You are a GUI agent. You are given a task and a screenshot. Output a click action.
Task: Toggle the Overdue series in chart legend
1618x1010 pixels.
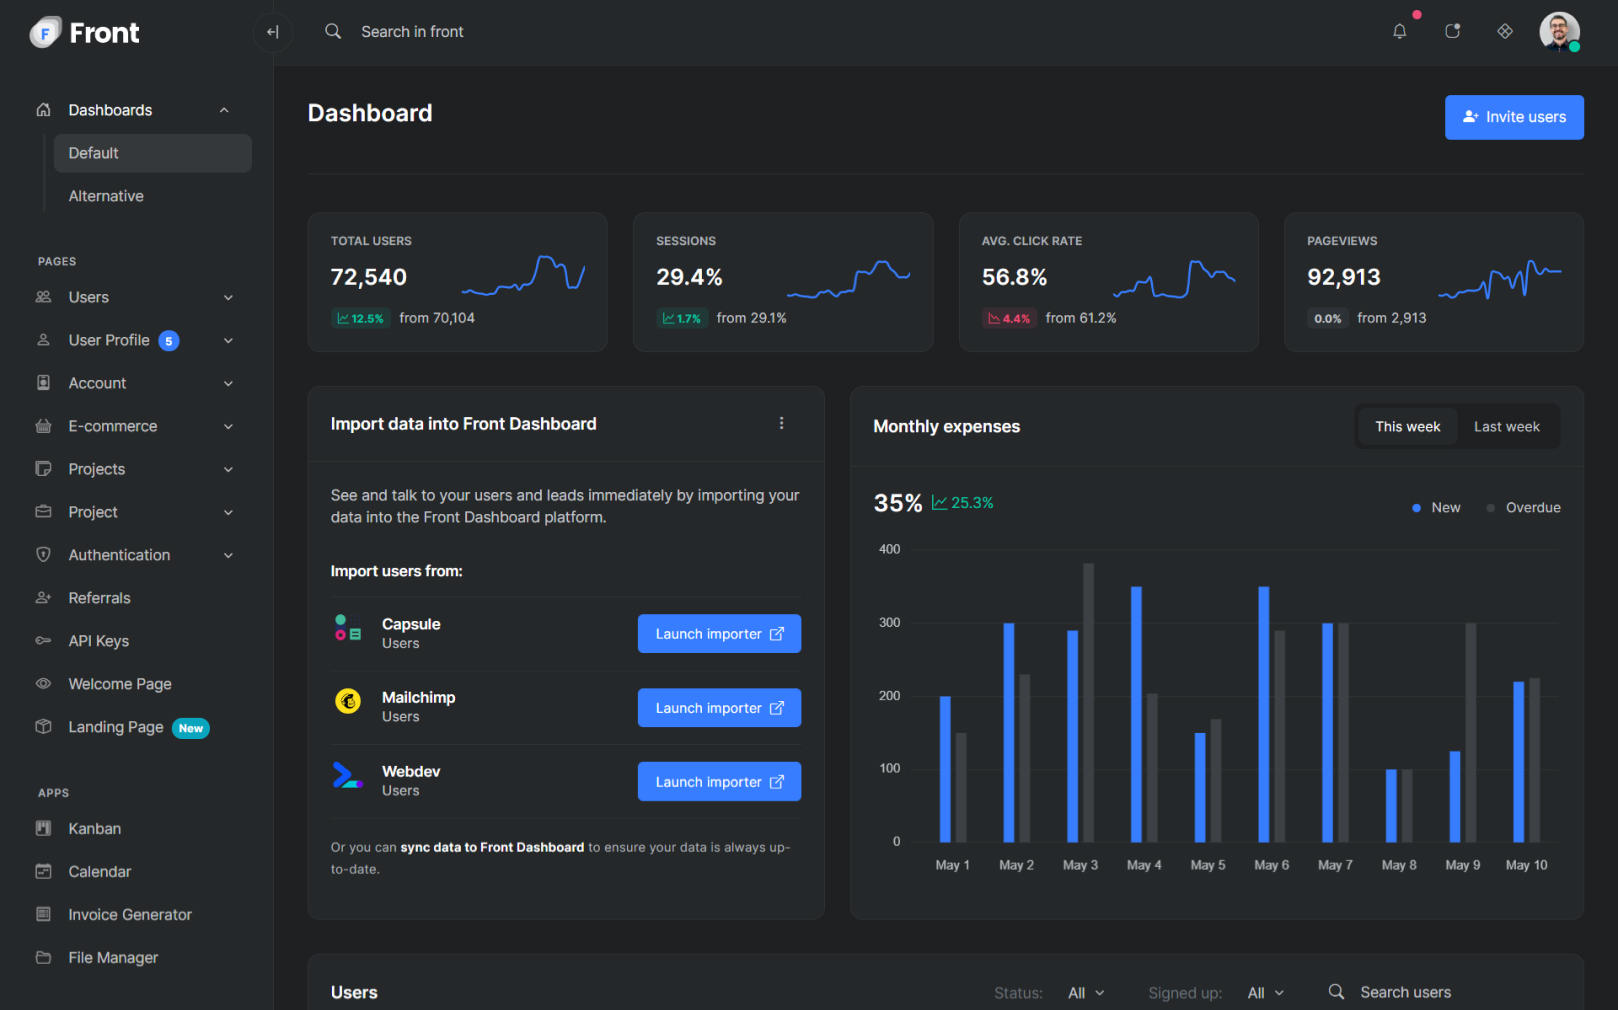click(x=1523, y=508)
